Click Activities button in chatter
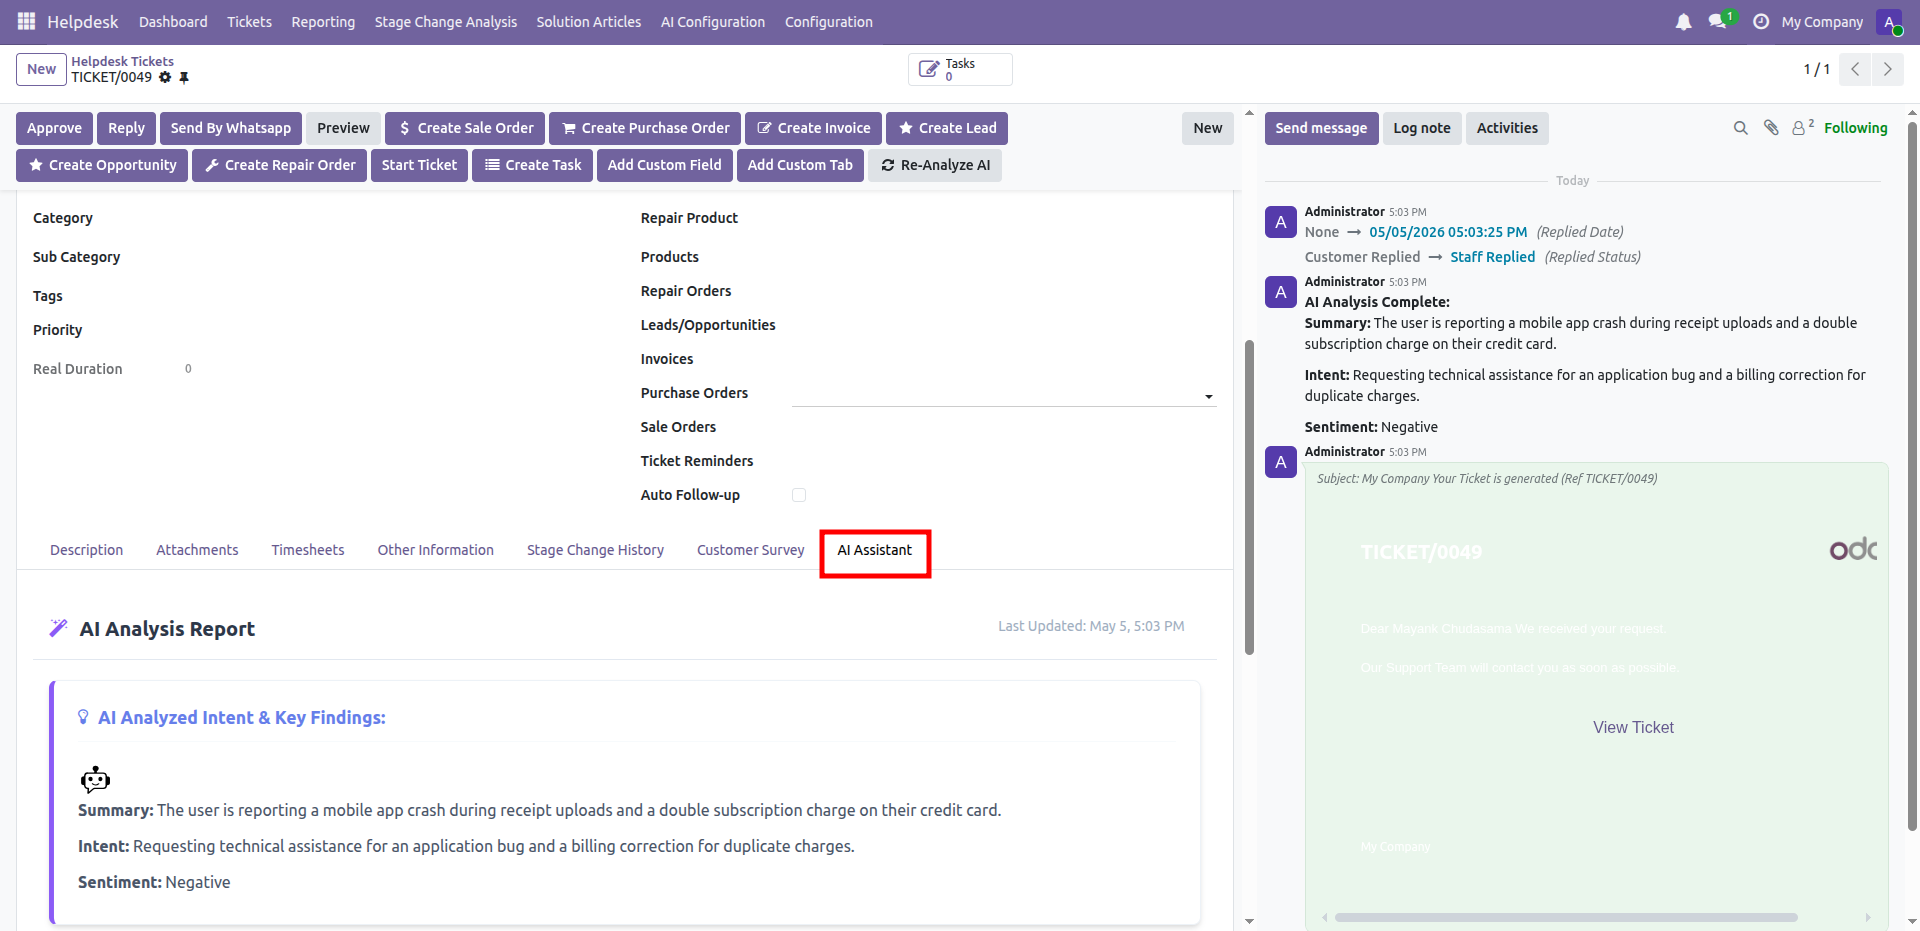The image size is (1920, 931). coord(1507,128)
